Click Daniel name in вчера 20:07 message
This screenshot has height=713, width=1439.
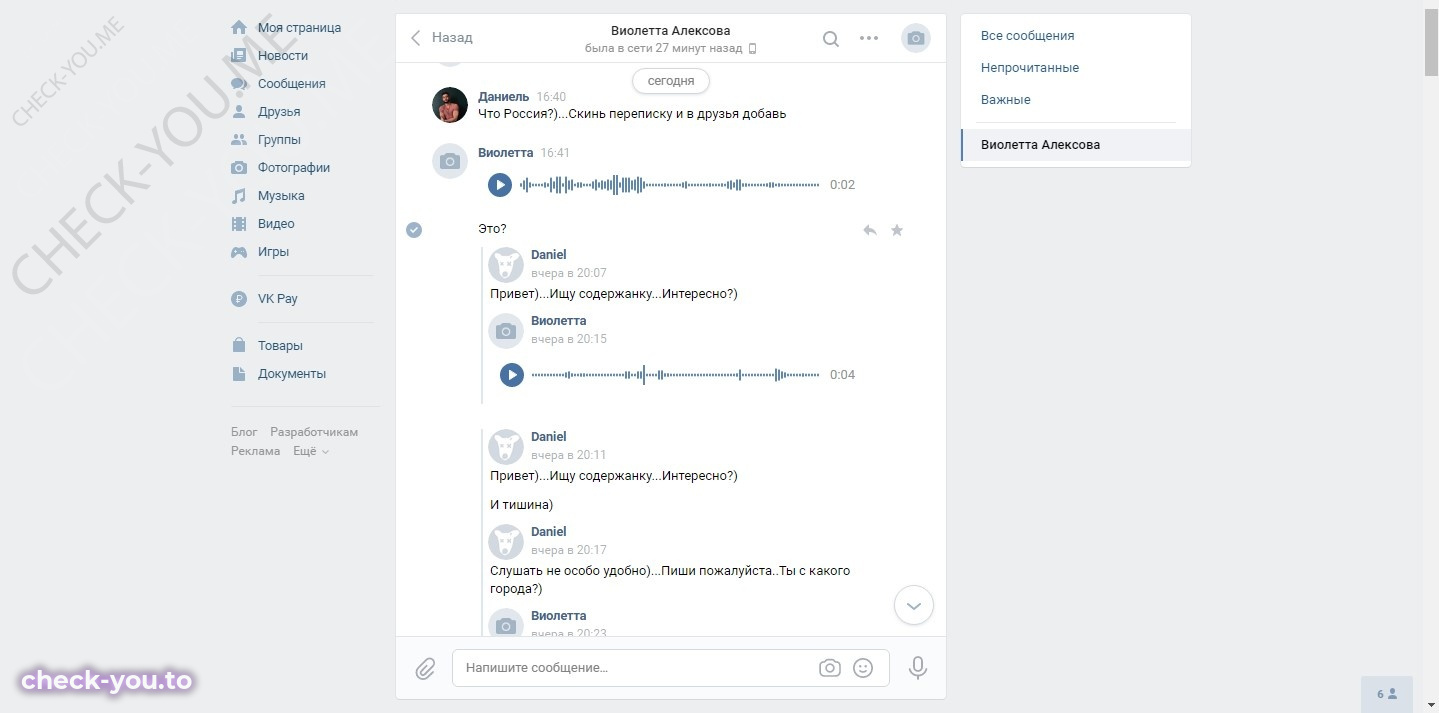pos(549,255)
